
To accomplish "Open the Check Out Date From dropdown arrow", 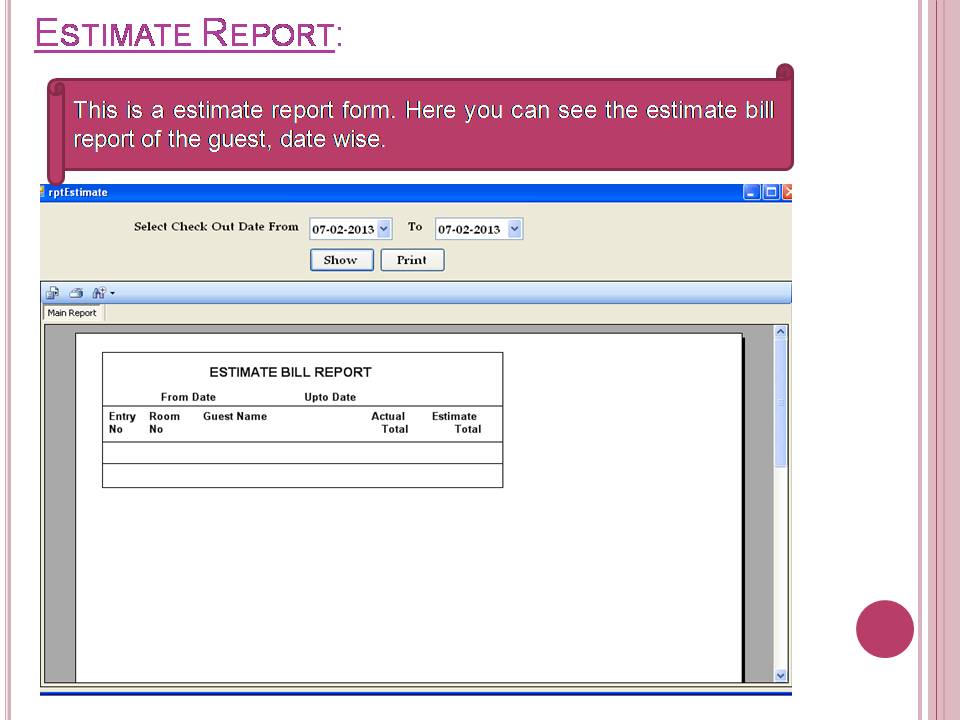I will 384,229.
